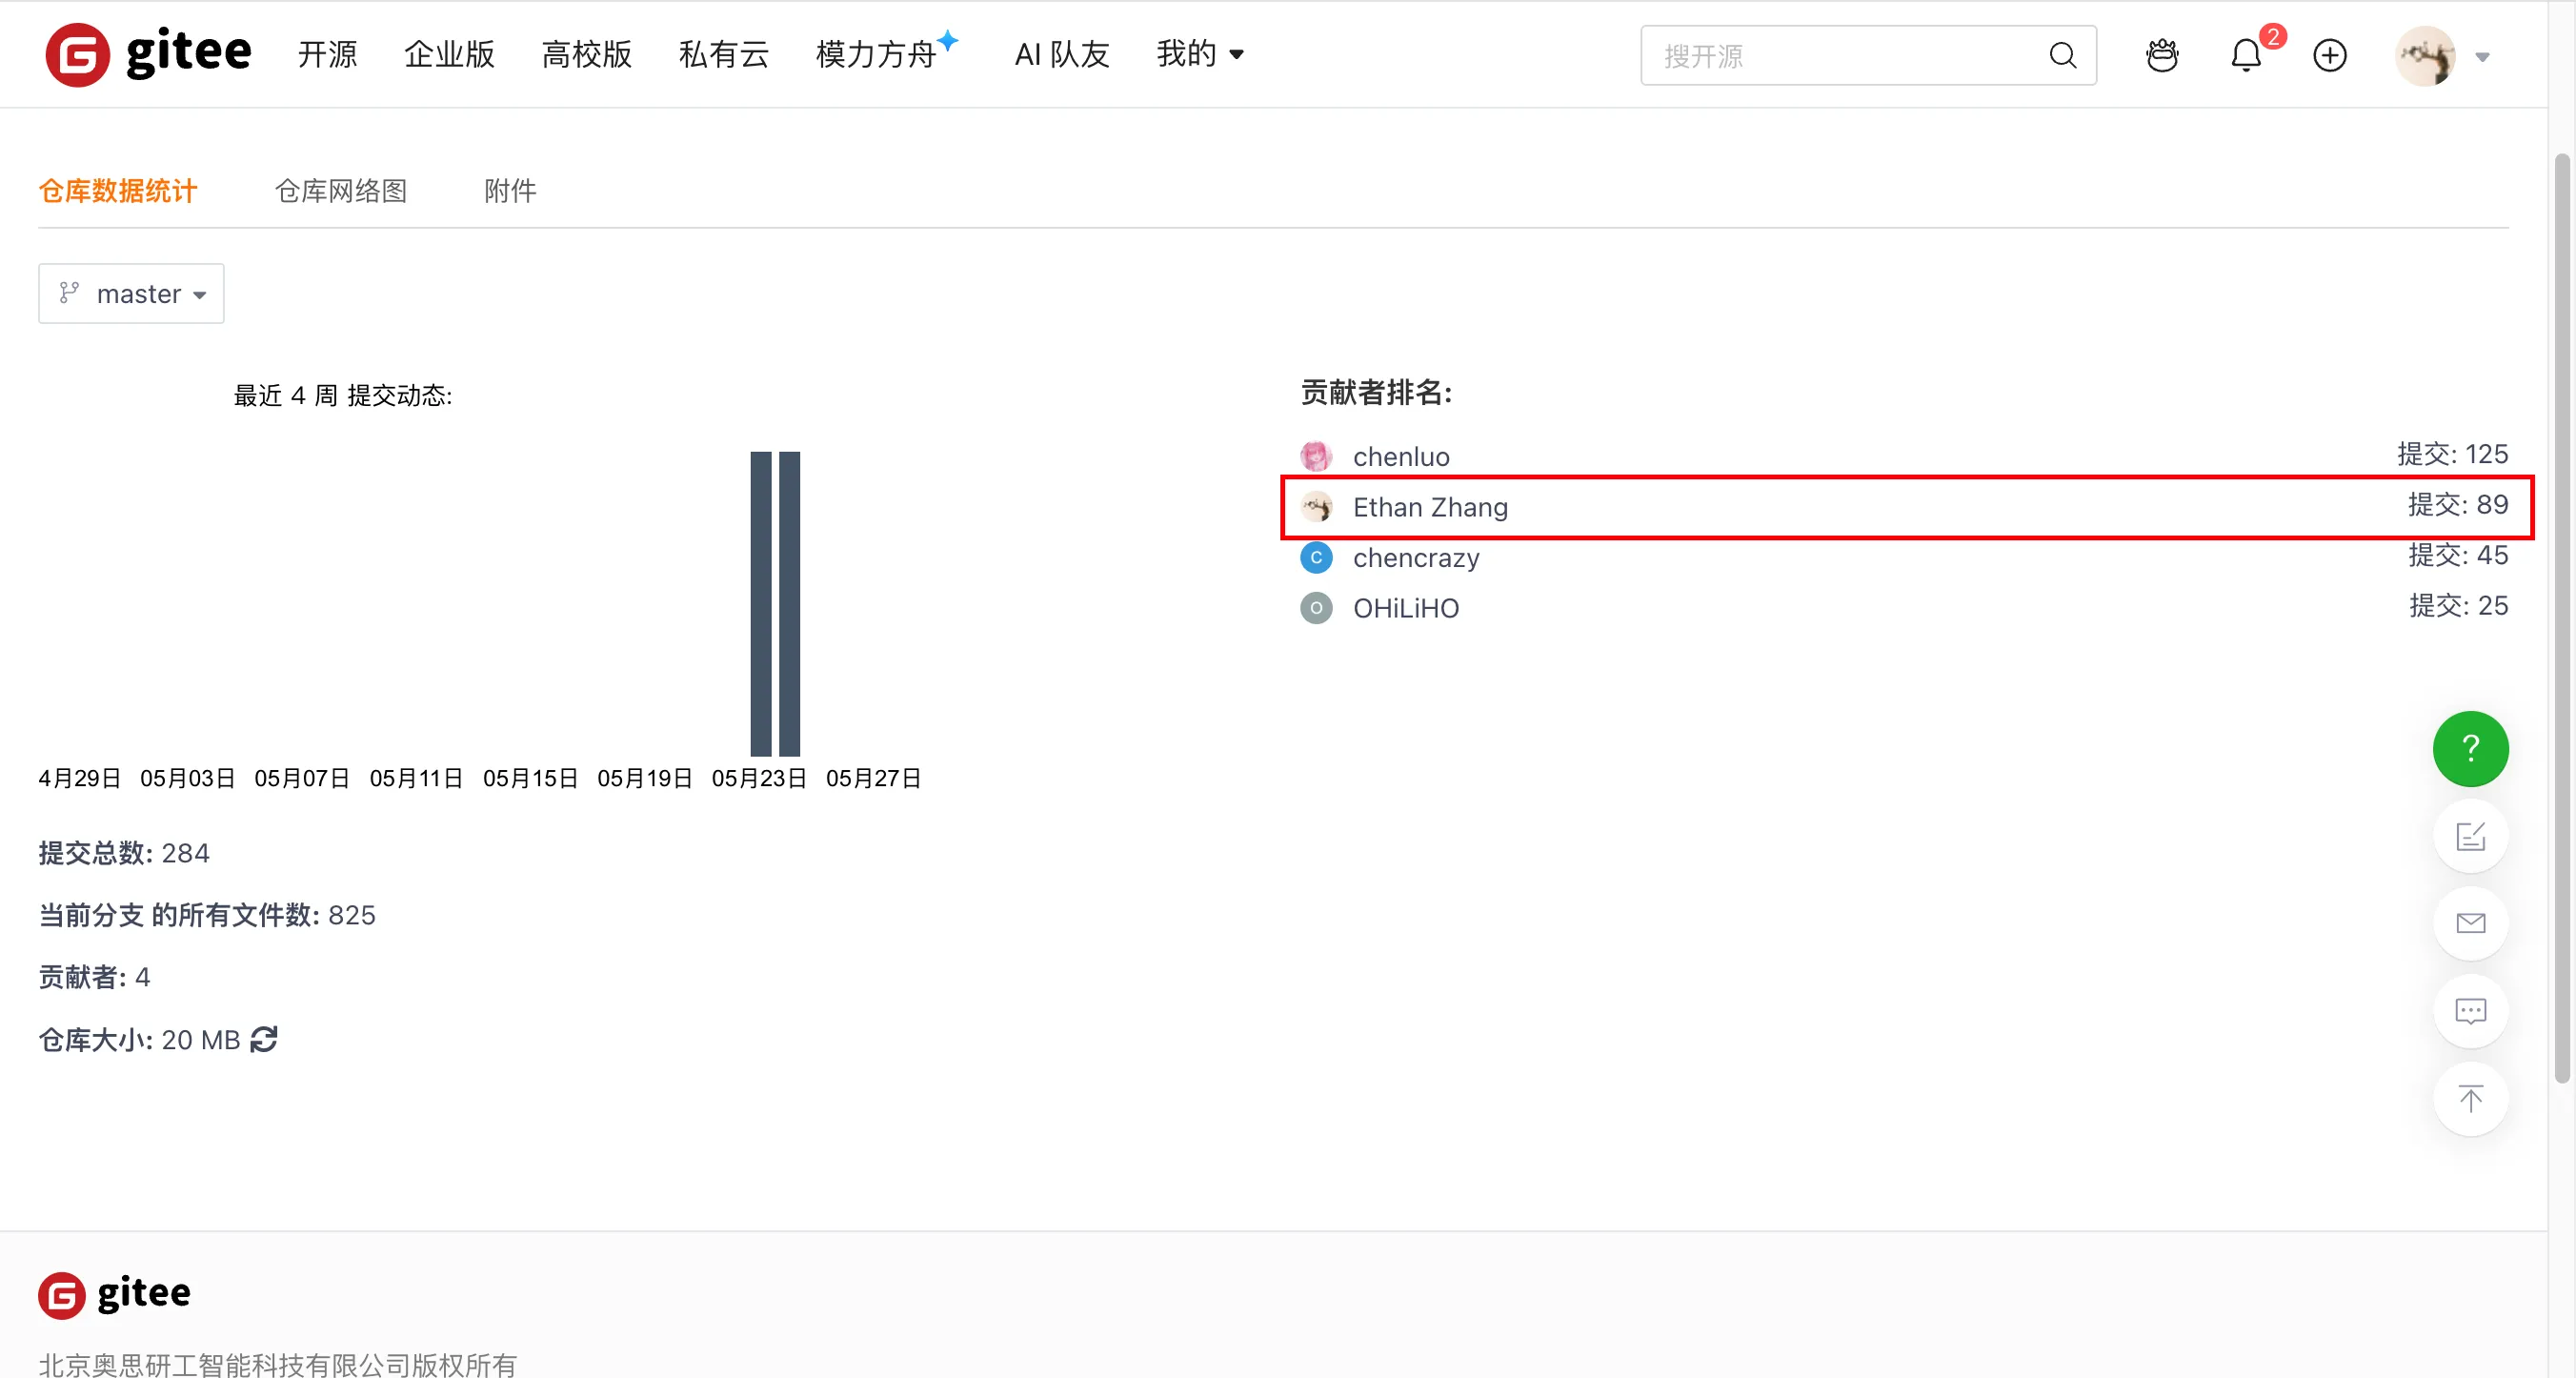2576x1378 pixels.
Task: Click the branch icon in master selector
Action: coord(68,293)
